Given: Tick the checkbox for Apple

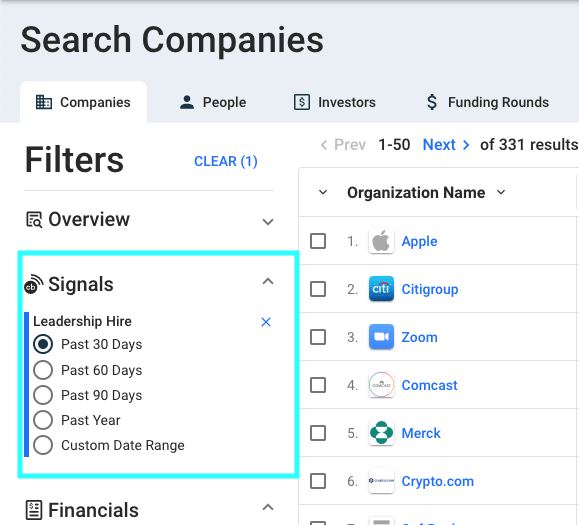Looking at the screenshot, I should pos(318,241).
